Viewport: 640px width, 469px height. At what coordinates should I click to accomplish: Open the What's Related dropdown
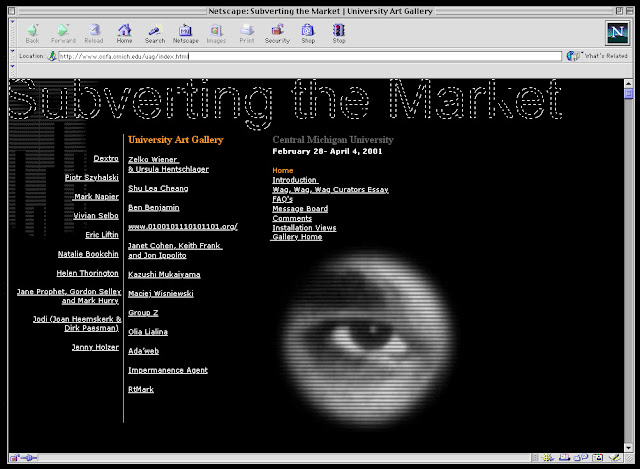[x=597, y=56]
